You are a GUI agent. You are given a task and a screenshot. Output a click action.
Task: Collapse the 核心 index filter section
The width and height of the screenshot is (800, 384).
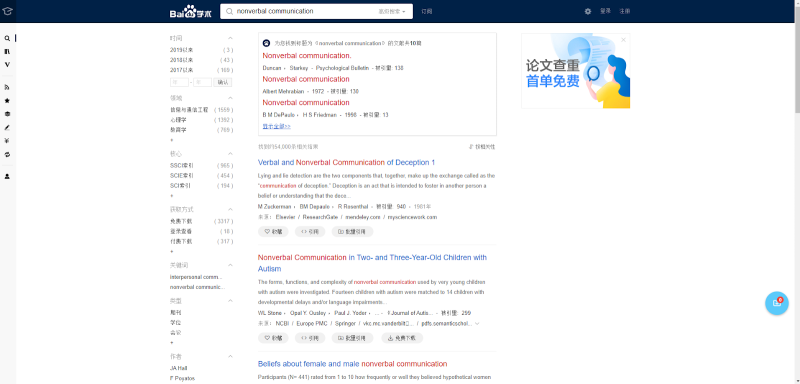click(230, 153)
